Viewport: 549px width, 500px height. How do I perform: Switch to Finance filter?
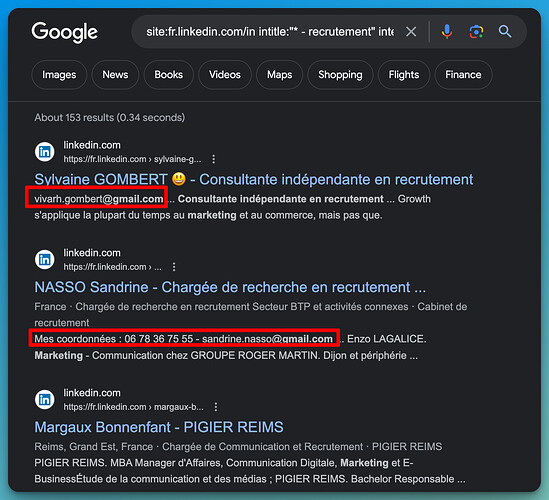[x=463, y=75]
